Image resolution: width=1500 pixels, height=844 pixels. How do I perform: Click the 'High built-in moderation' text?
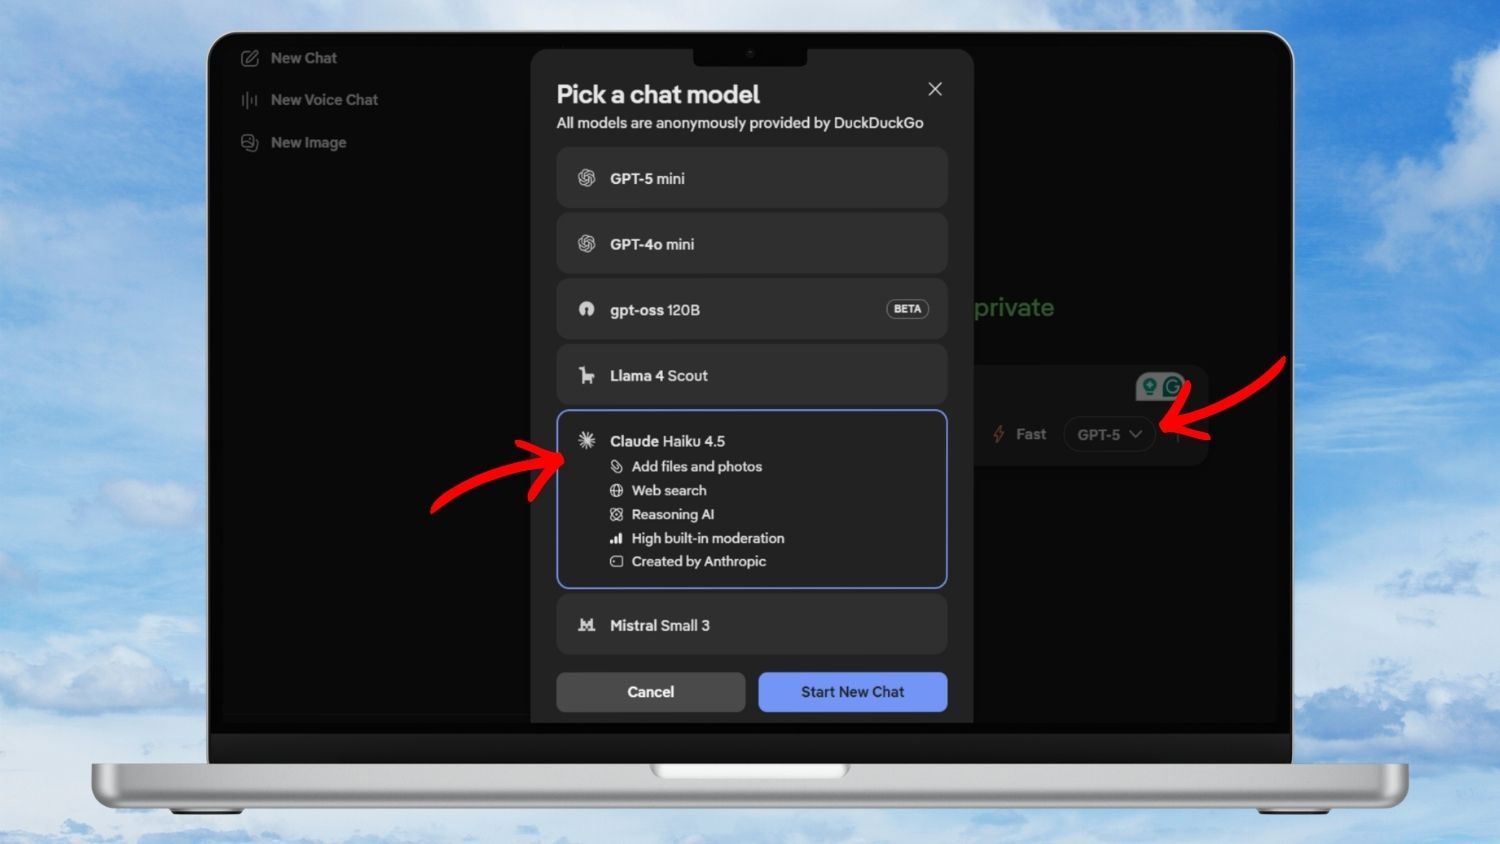(x=708, y=538)
